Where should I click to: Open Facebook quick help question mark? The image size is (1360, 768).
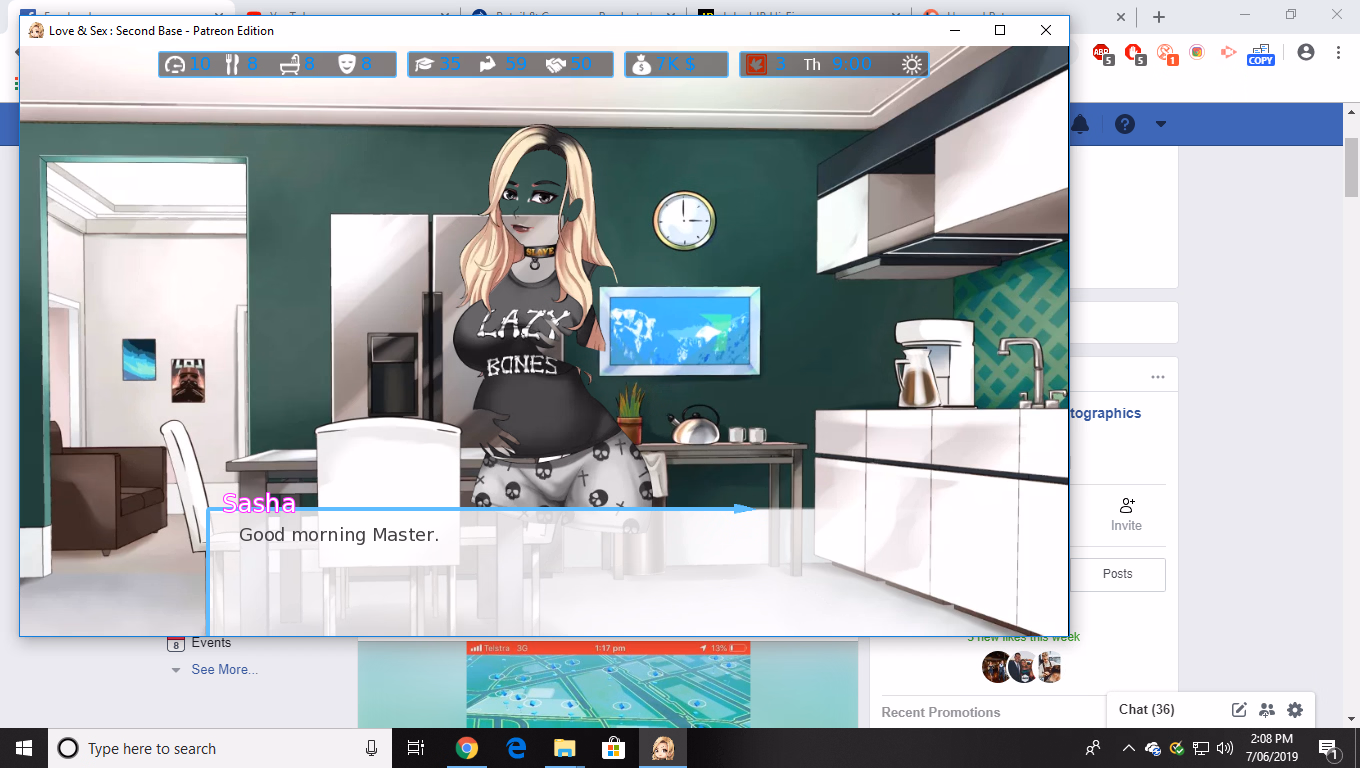tap(1125, 124)
